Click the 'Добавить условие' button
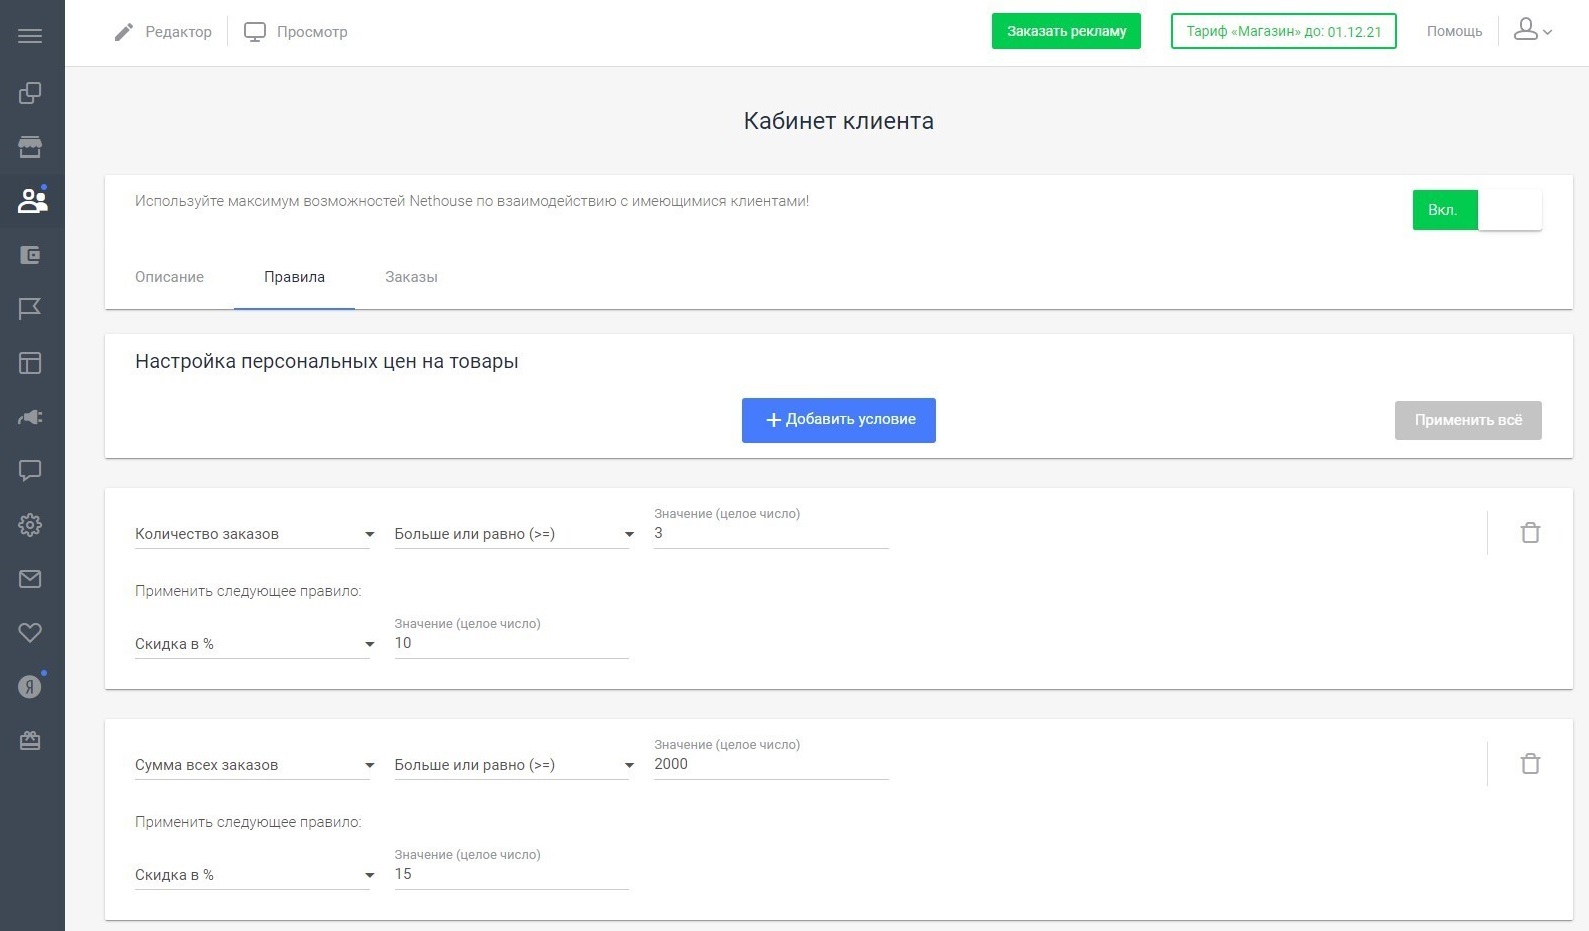 click(838, 420)
